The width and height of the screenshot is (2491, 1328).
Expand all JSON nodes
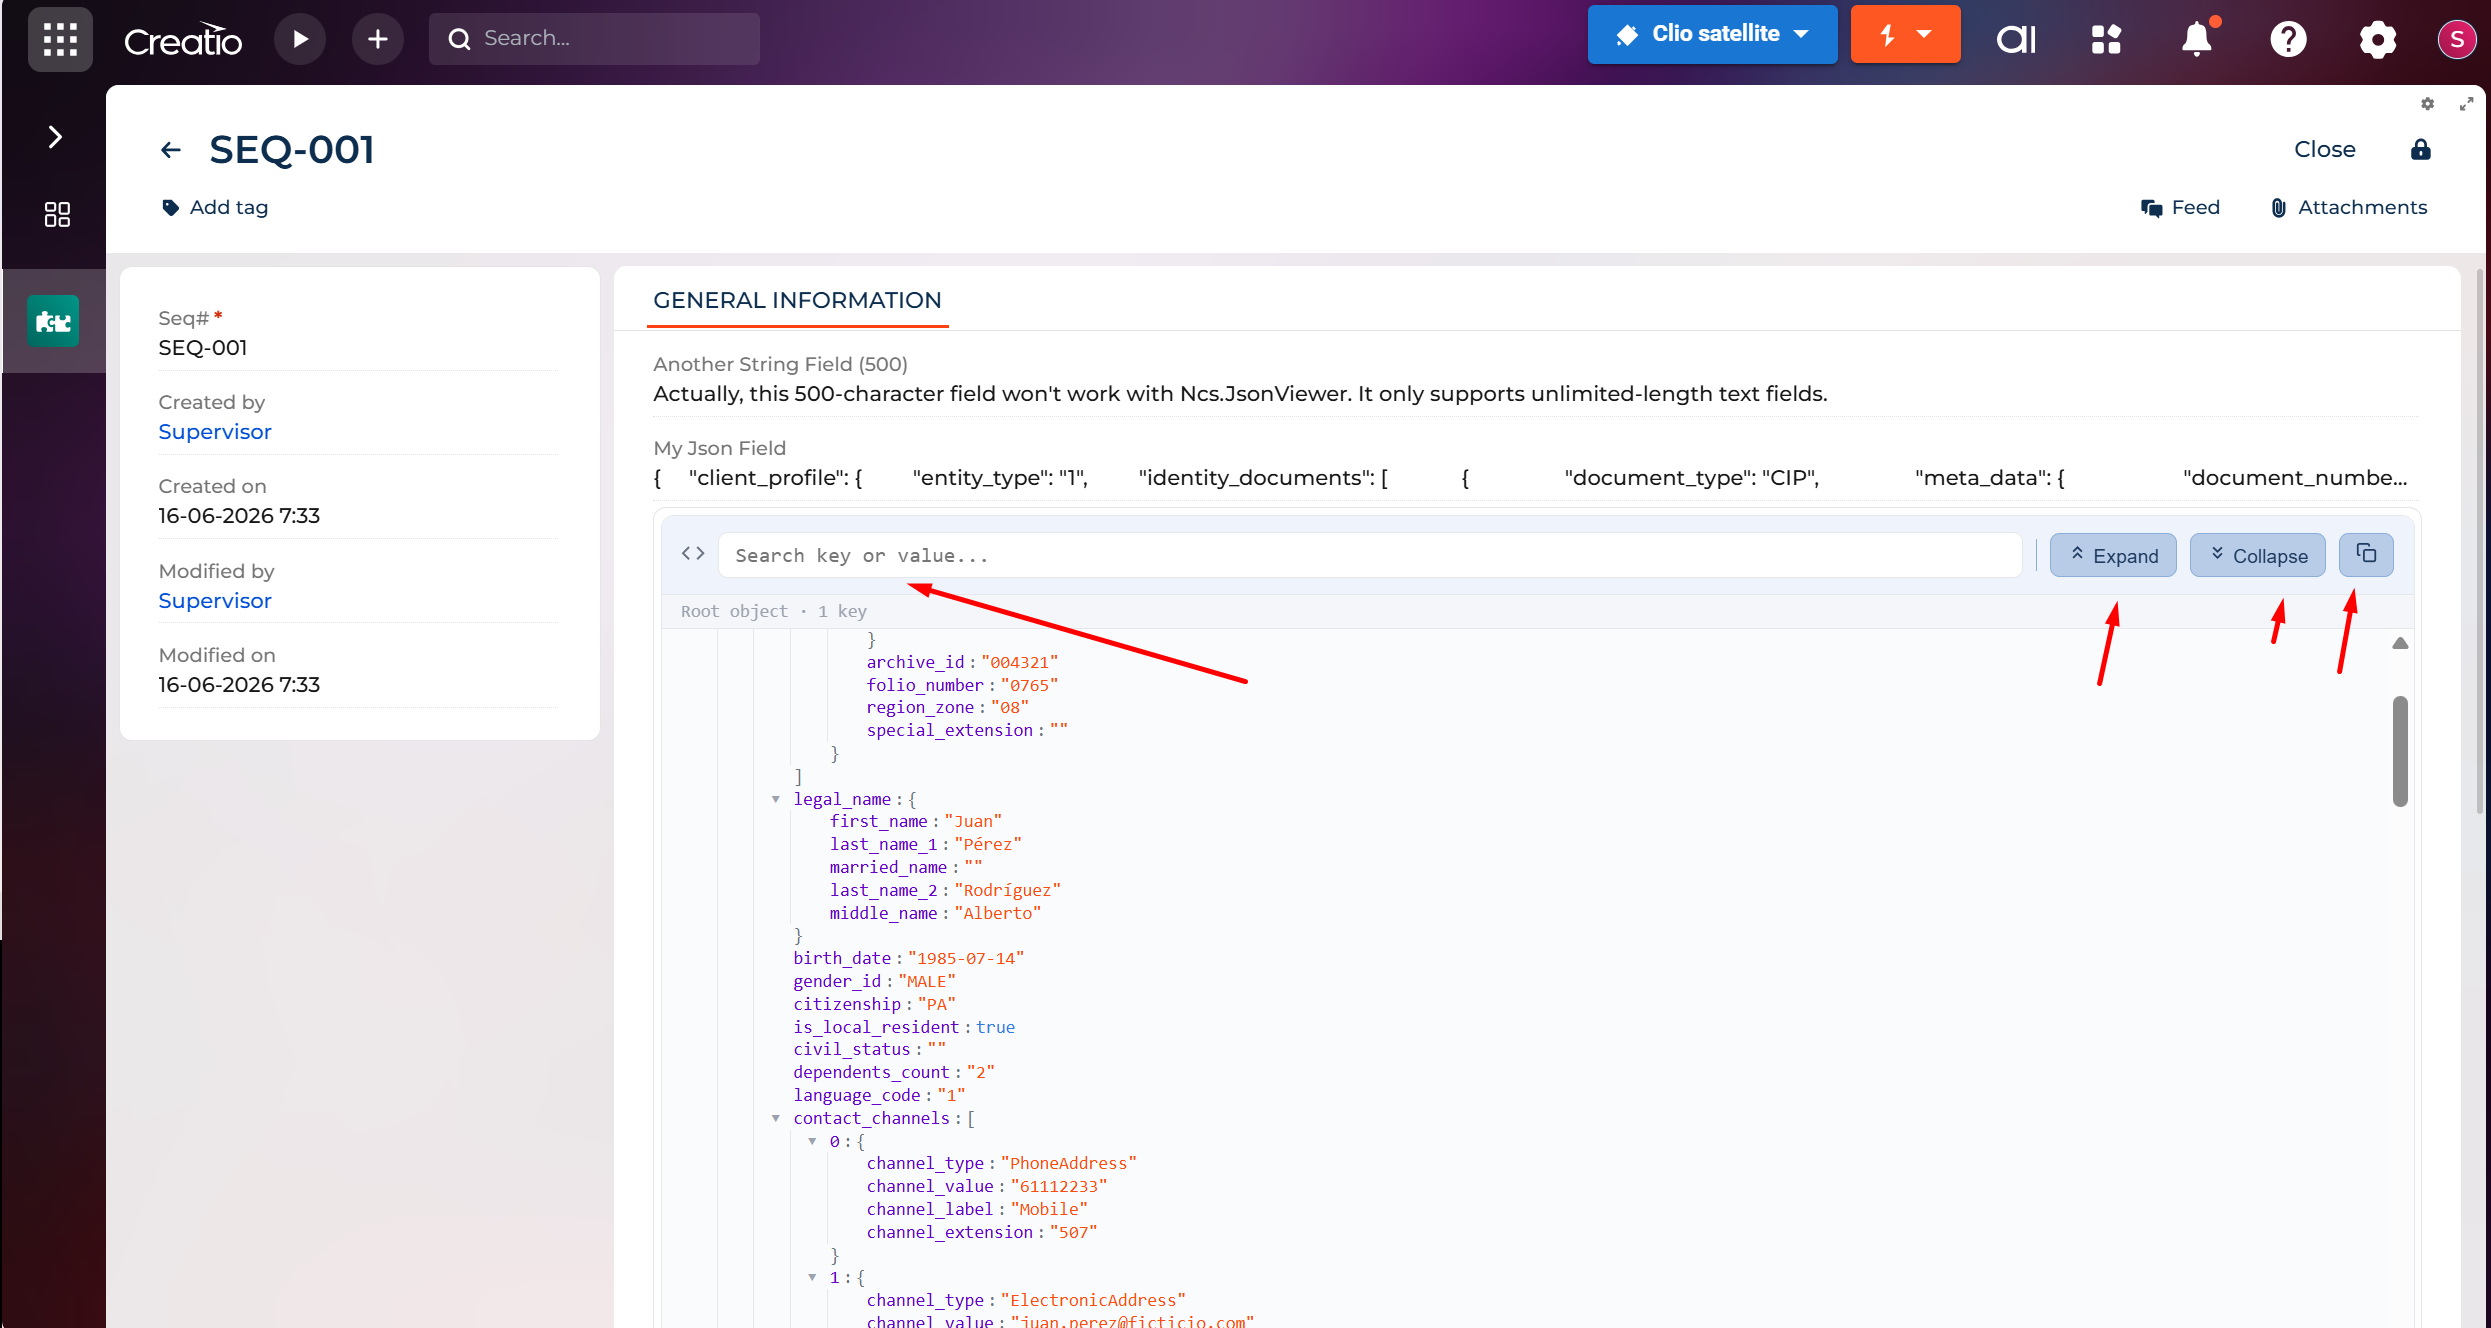point(2113,555)
